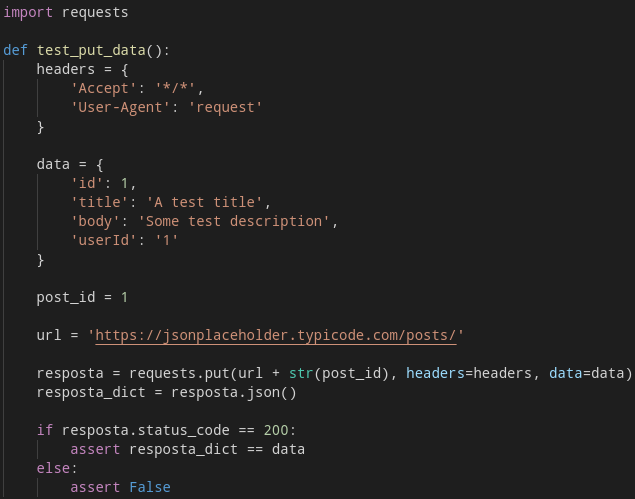Image resolution: width=635 pixels, height=499 pixels.
Task: Click the 'import' keyword
Action: 28,13
